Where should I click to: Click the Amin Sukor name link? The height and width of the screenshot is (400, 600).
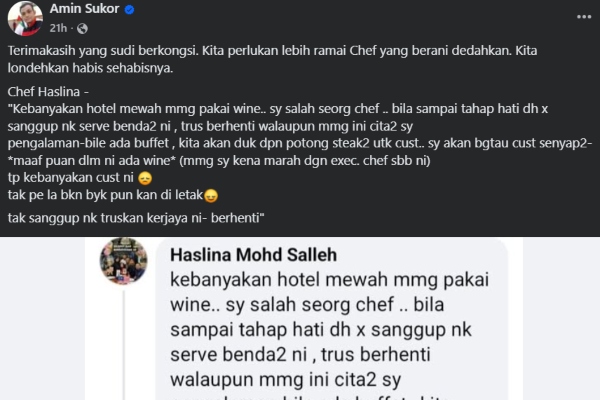pos(84,8)
